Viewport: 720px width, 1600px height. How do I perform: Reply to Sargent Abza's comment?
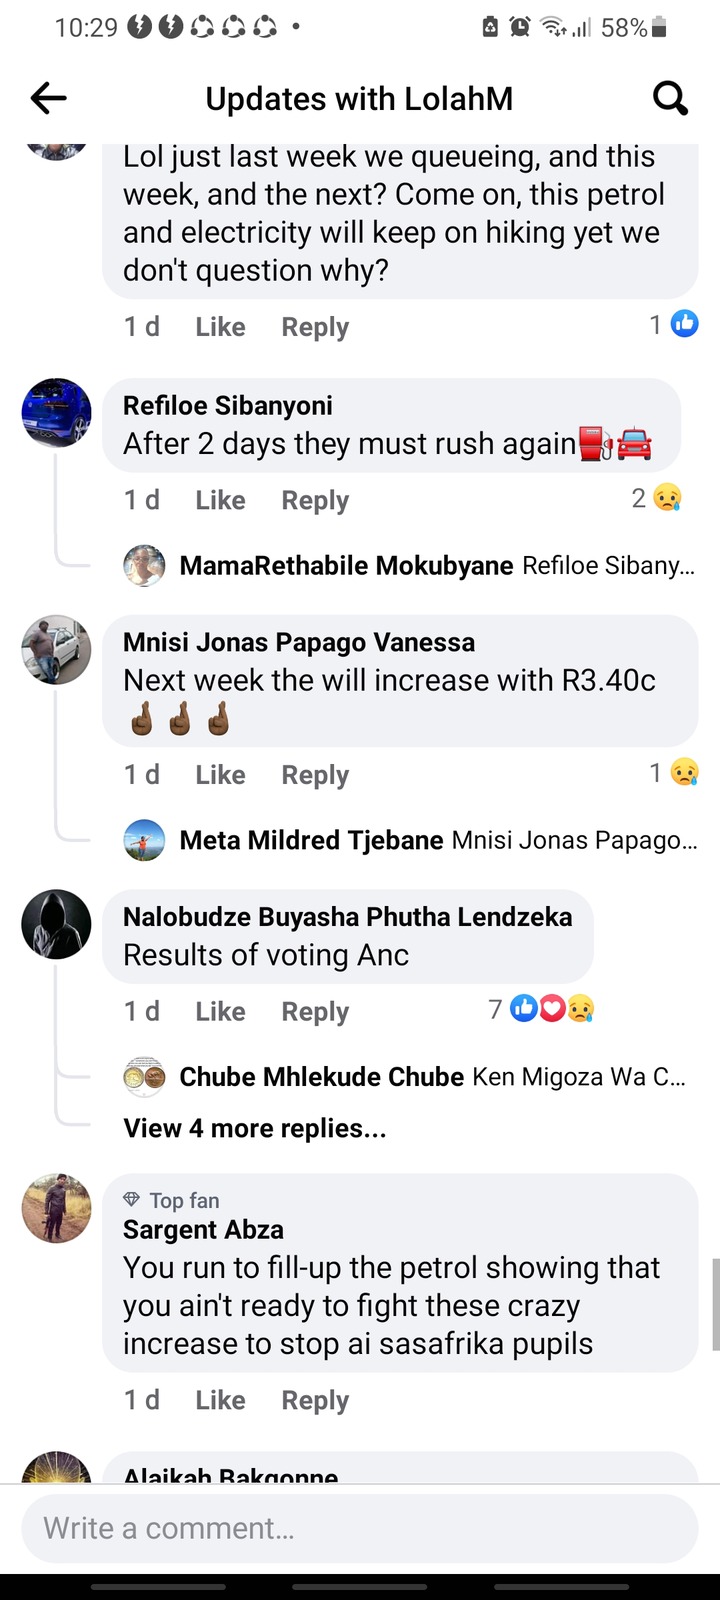point(315,1400)
